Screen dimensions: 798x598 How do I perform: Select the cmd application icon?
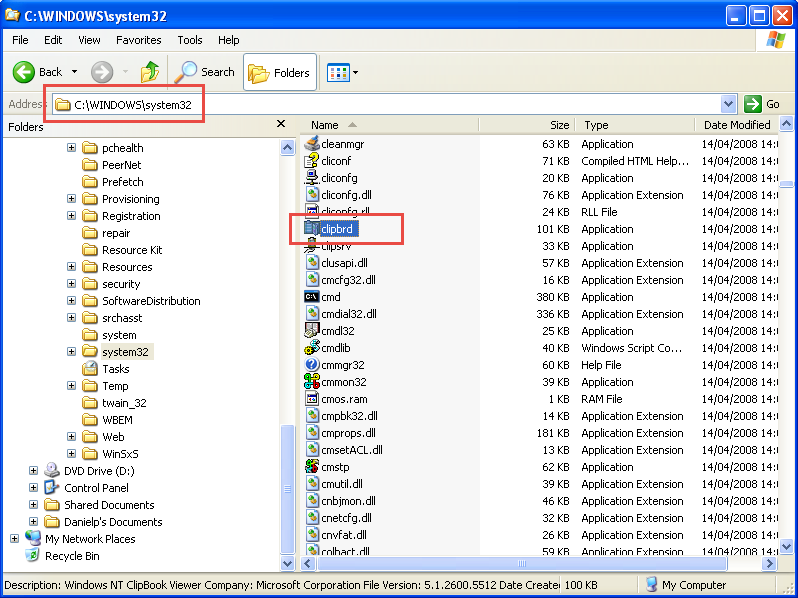(311, 297)
